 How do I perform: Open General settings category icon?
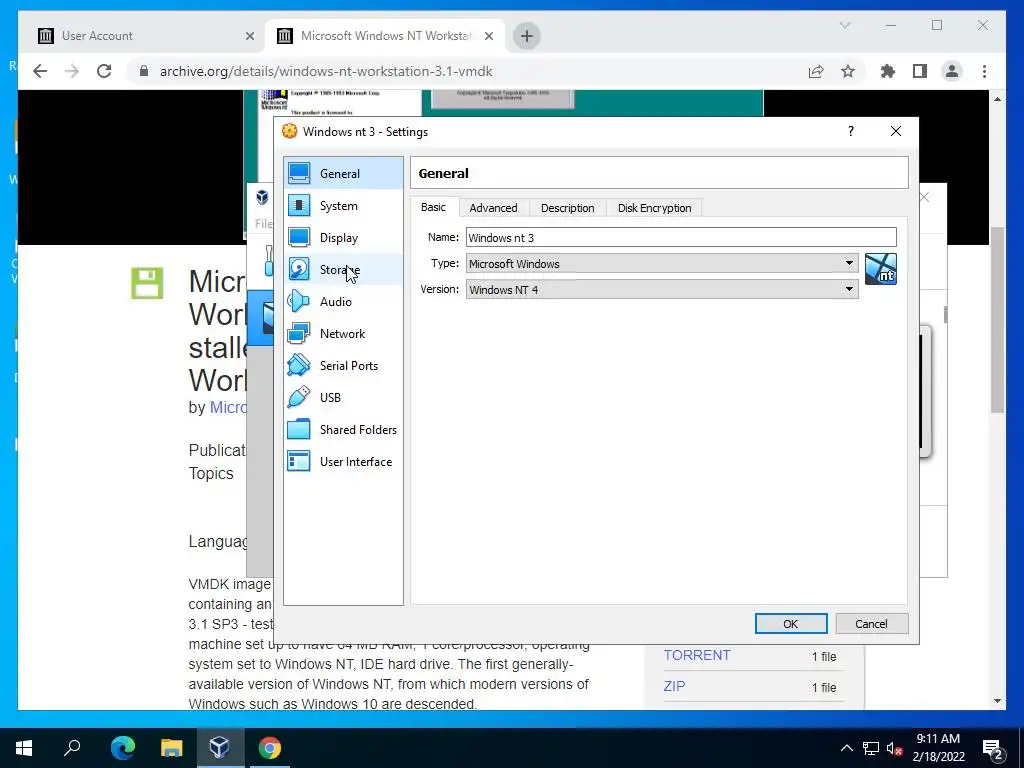pyautogui.click(x=299, y=173)
